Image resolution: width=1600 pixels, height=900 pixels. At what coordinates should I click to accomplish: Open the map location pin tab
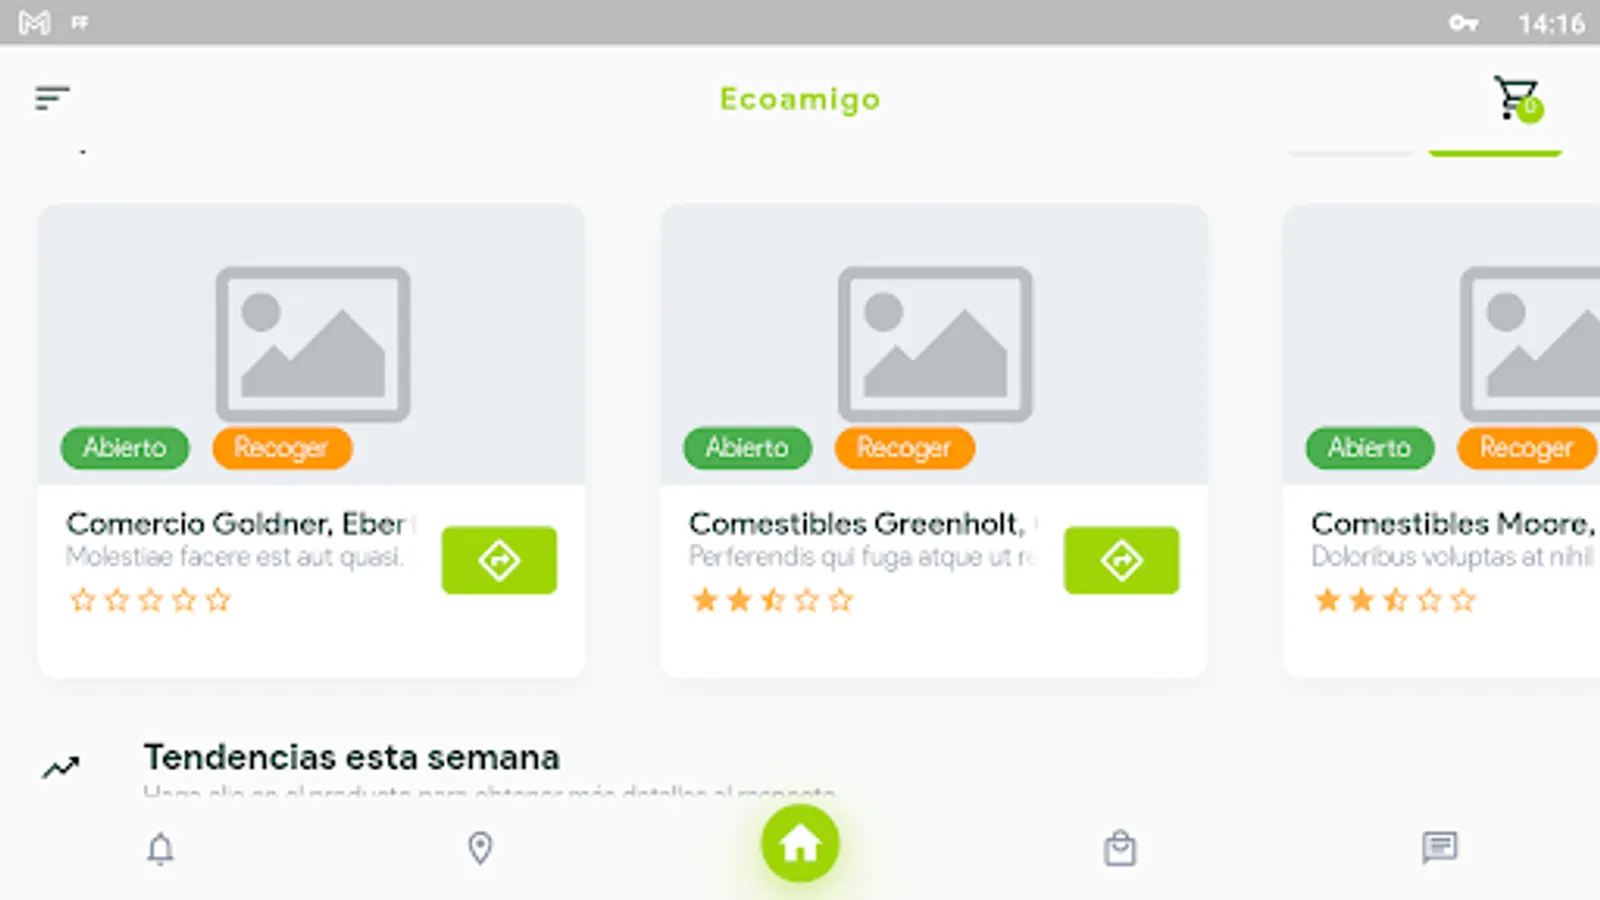pos(480,848)
